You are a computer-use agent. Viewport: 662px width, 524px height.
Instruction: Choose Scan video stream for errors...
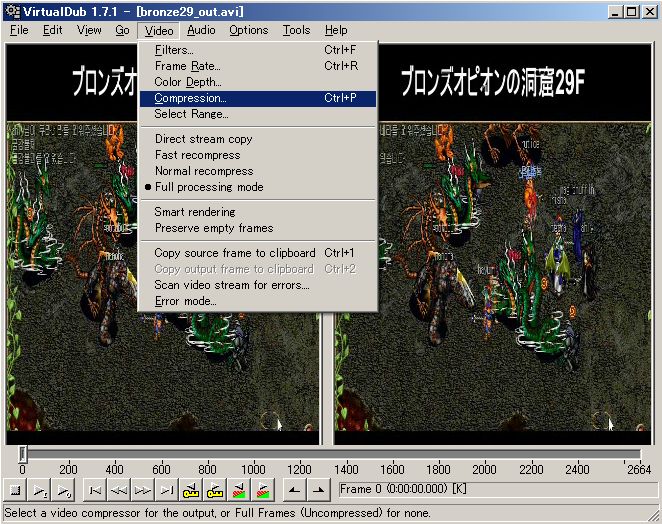click(x=258, y=285)
